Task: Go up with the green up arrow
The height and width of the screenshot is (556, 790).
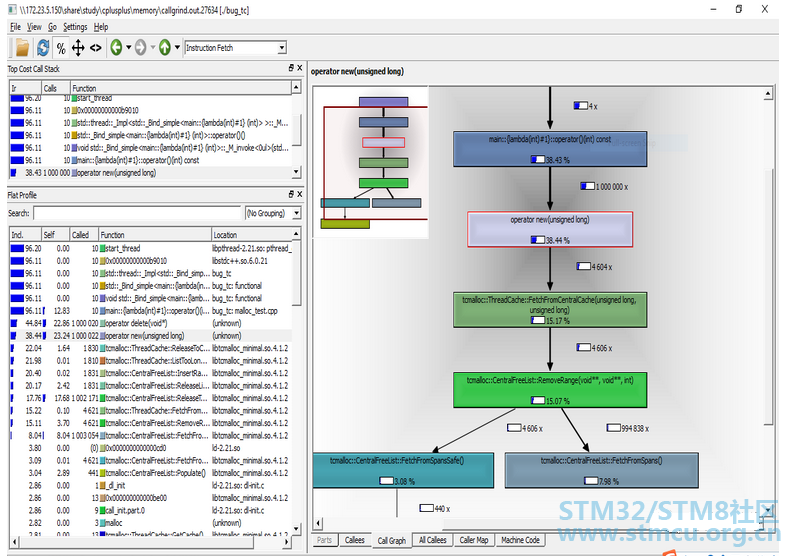Action: tap(165, 48)
